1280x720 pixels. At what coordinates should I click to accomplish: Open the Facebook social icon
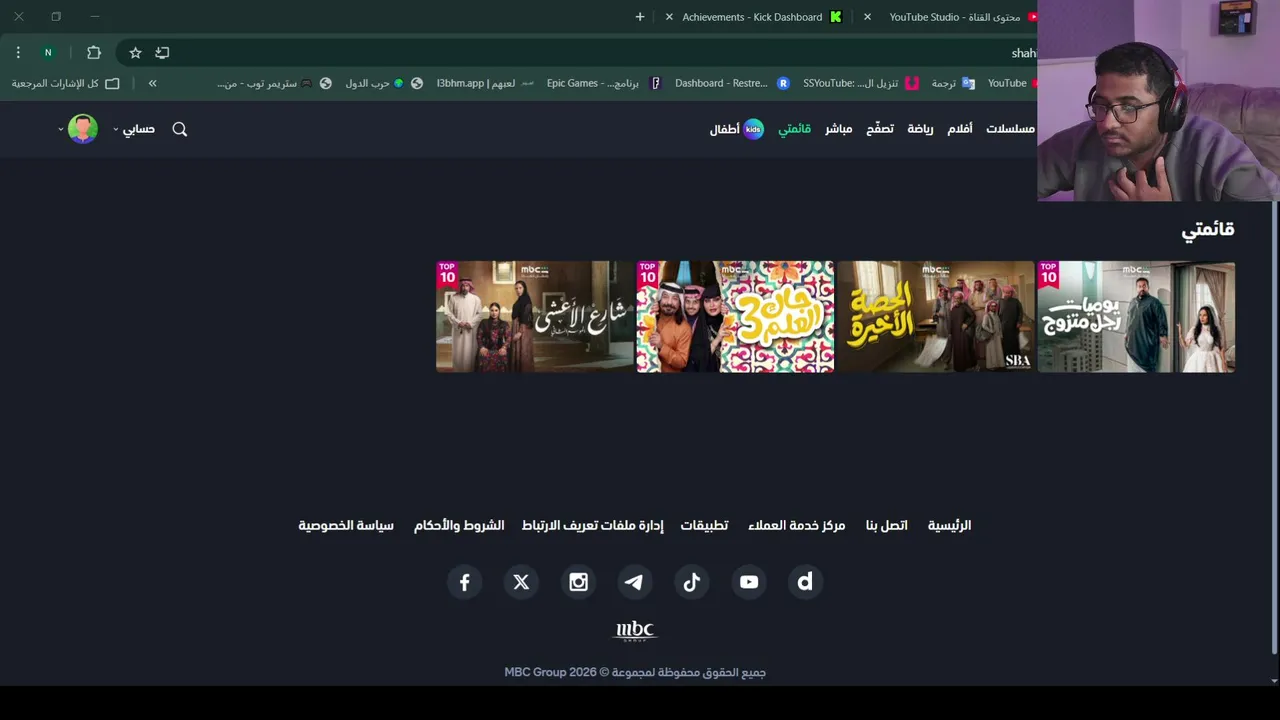click(465, 582)
